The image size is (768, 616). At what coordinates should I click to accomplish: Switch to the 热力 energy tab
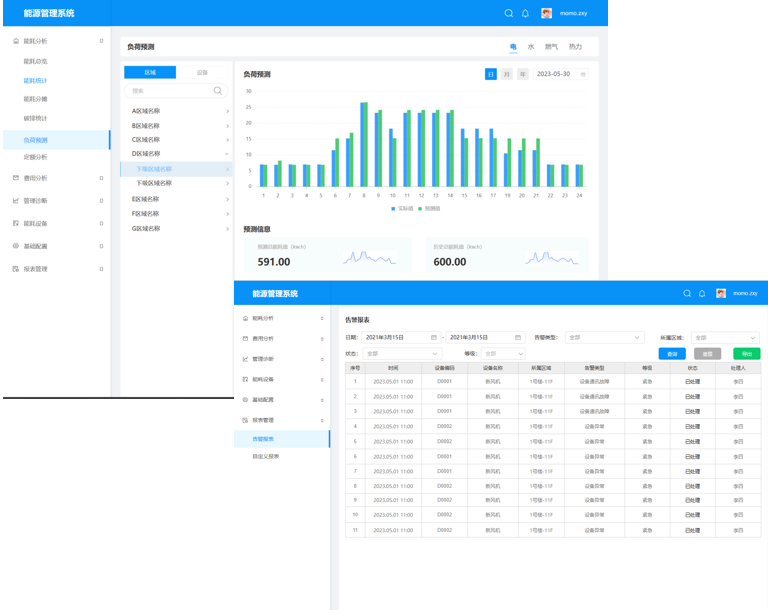tap(575, 47)
